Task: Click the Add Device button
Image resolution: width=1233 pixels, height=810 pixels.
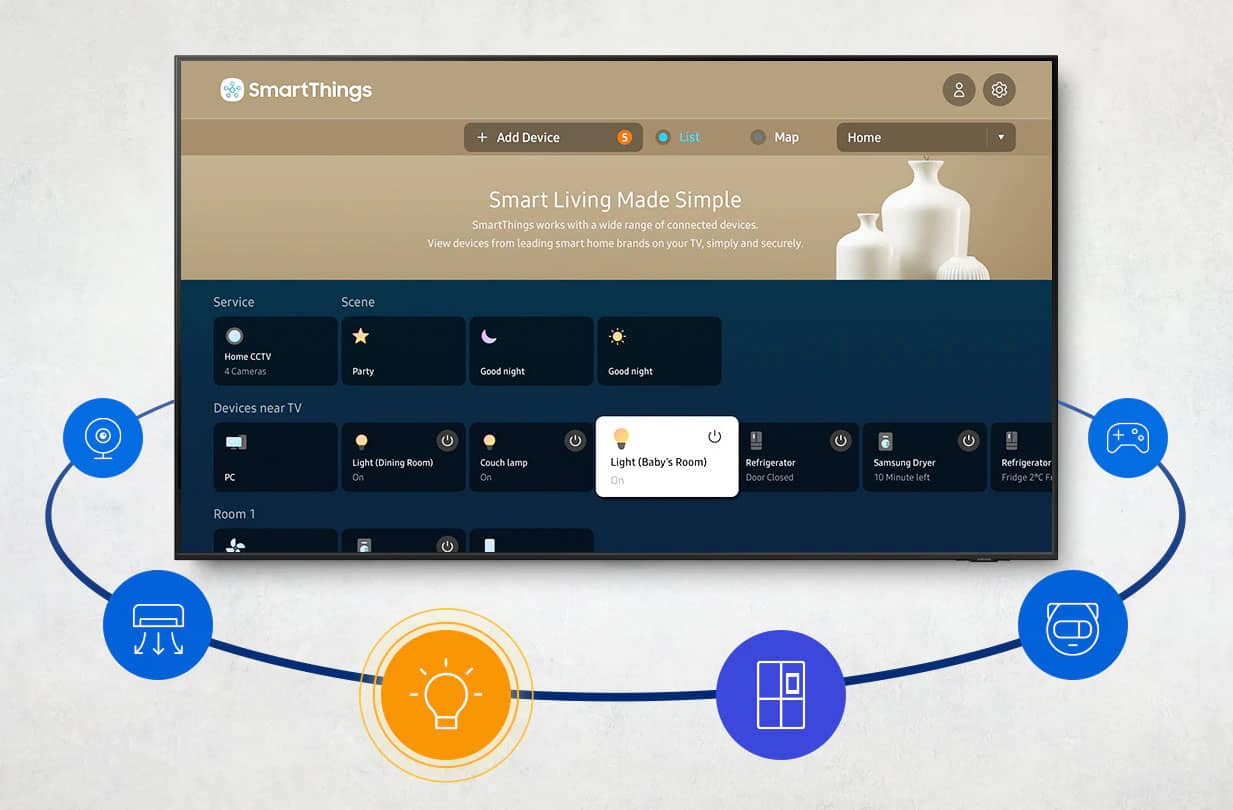Action: pos(530,136)
